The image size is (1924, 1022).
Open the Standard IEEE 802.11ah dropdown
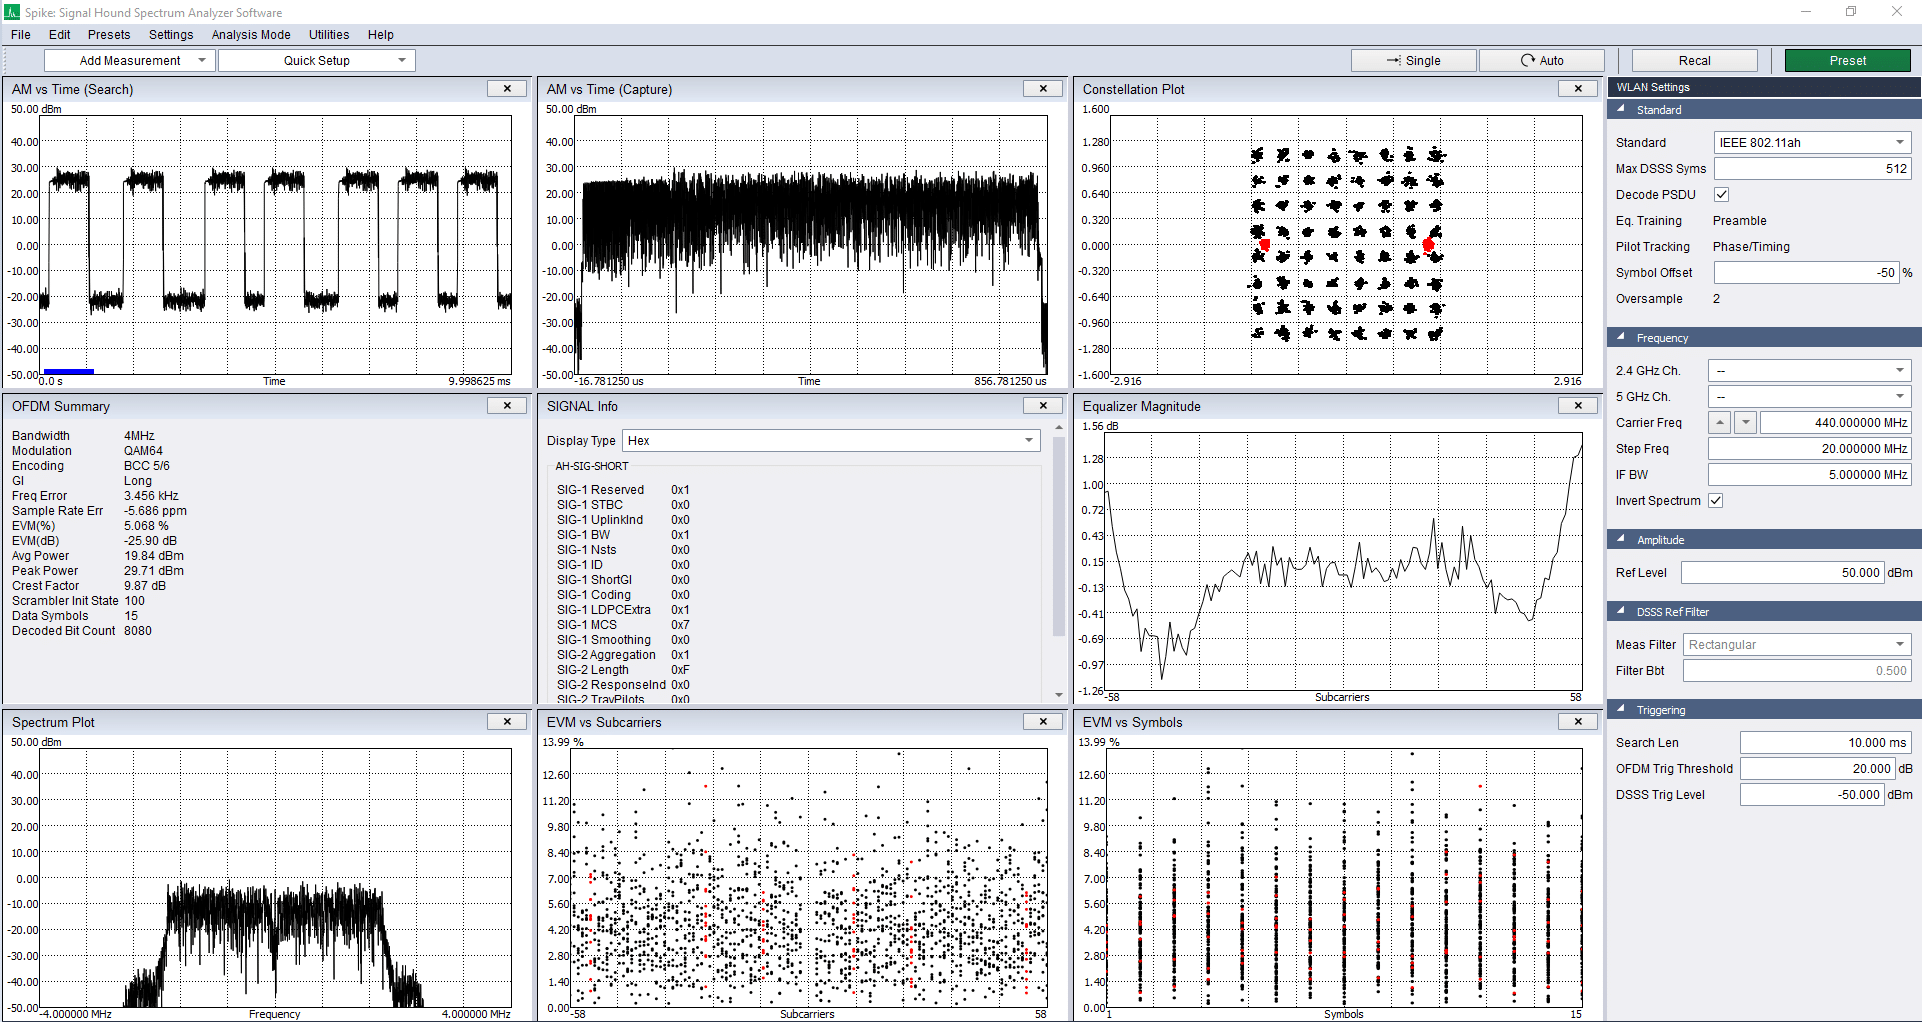1811,143
